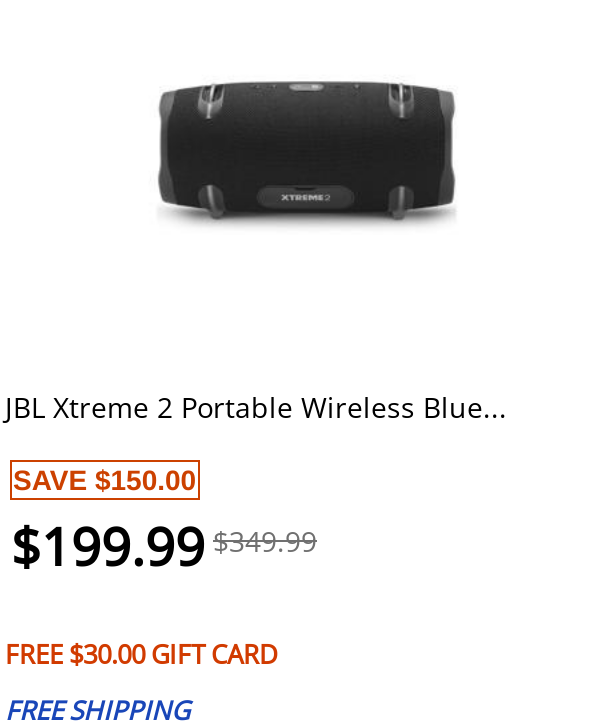Click the word JBL in product title

[24, 409]
